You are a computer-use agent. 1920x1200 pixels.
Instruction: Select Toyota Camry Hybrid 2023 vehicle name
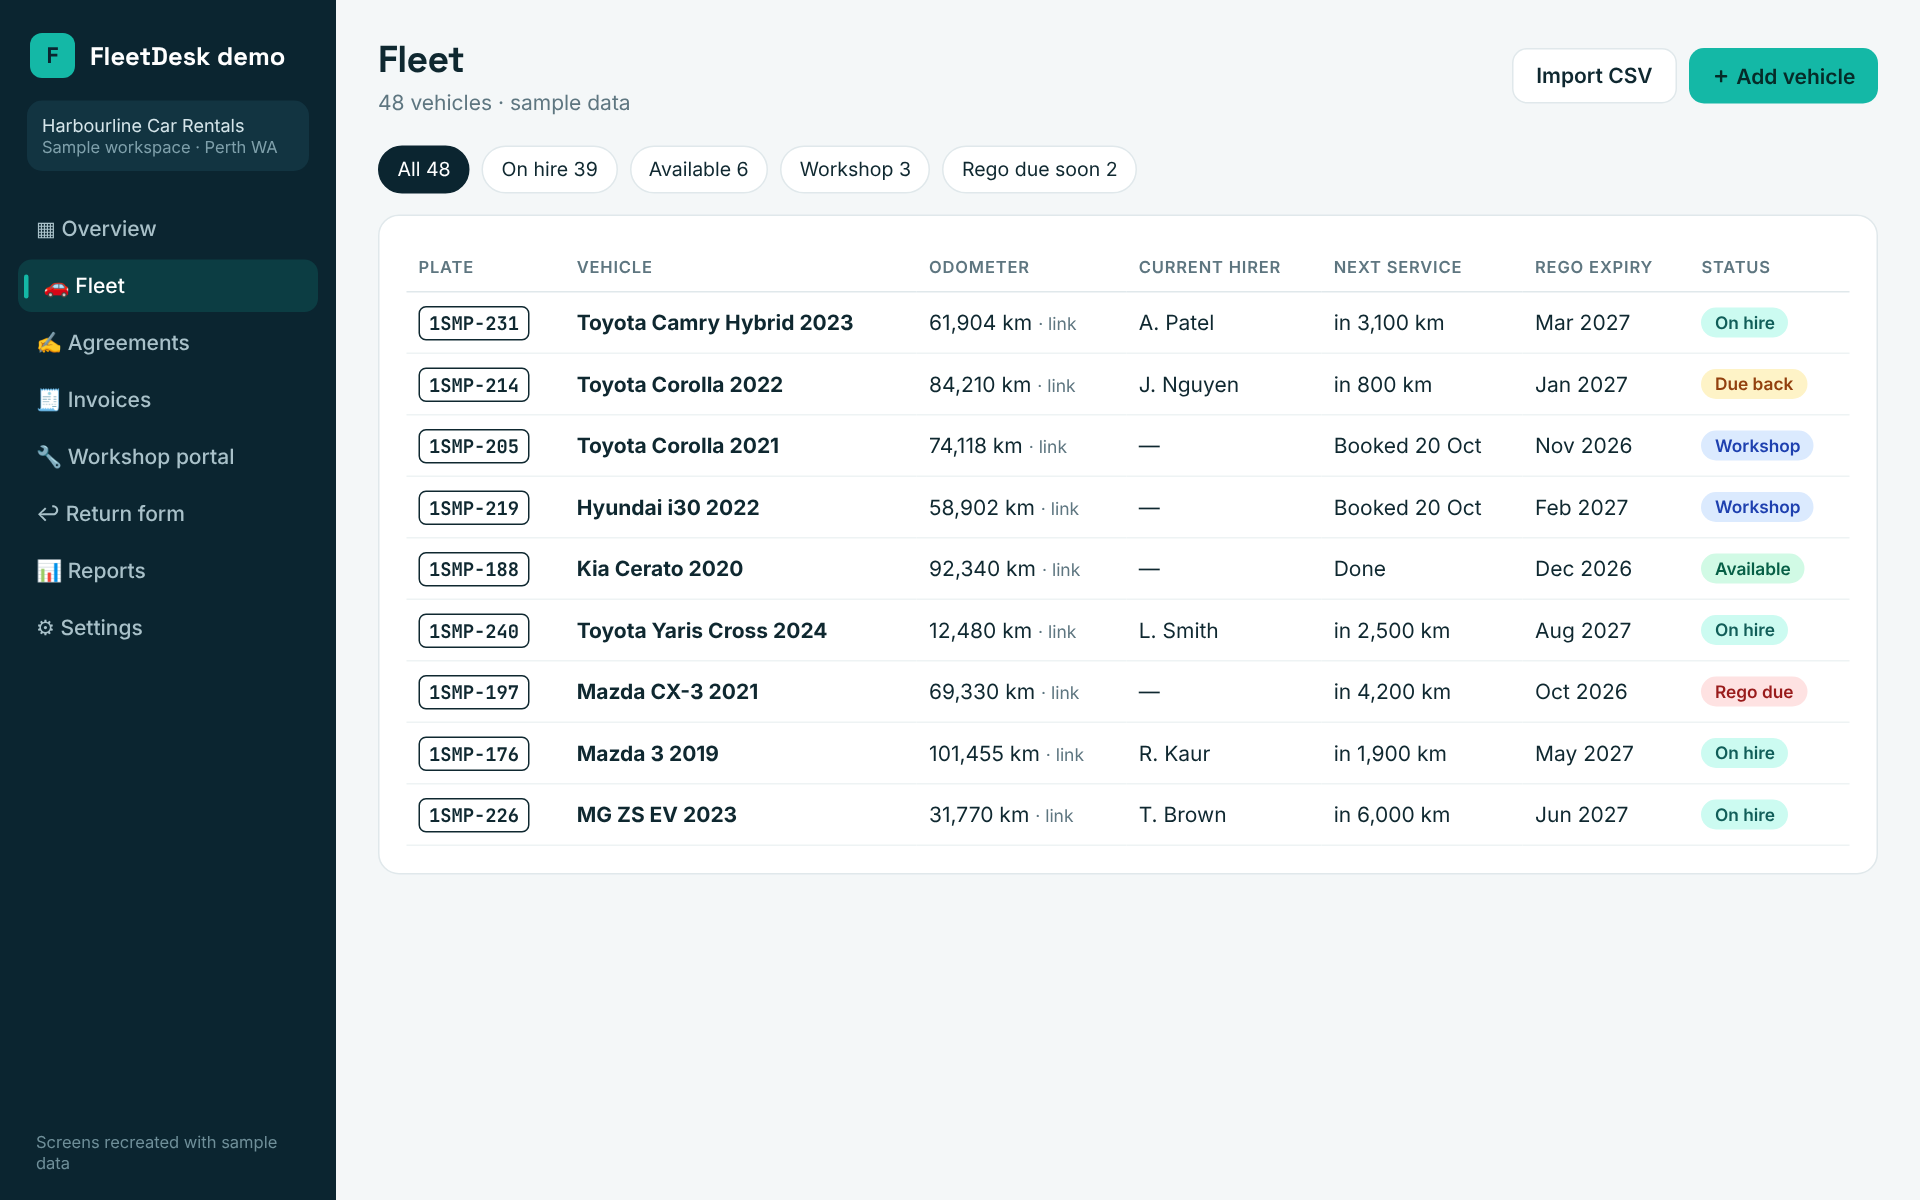pyautogui.click(x=715, y=323)
